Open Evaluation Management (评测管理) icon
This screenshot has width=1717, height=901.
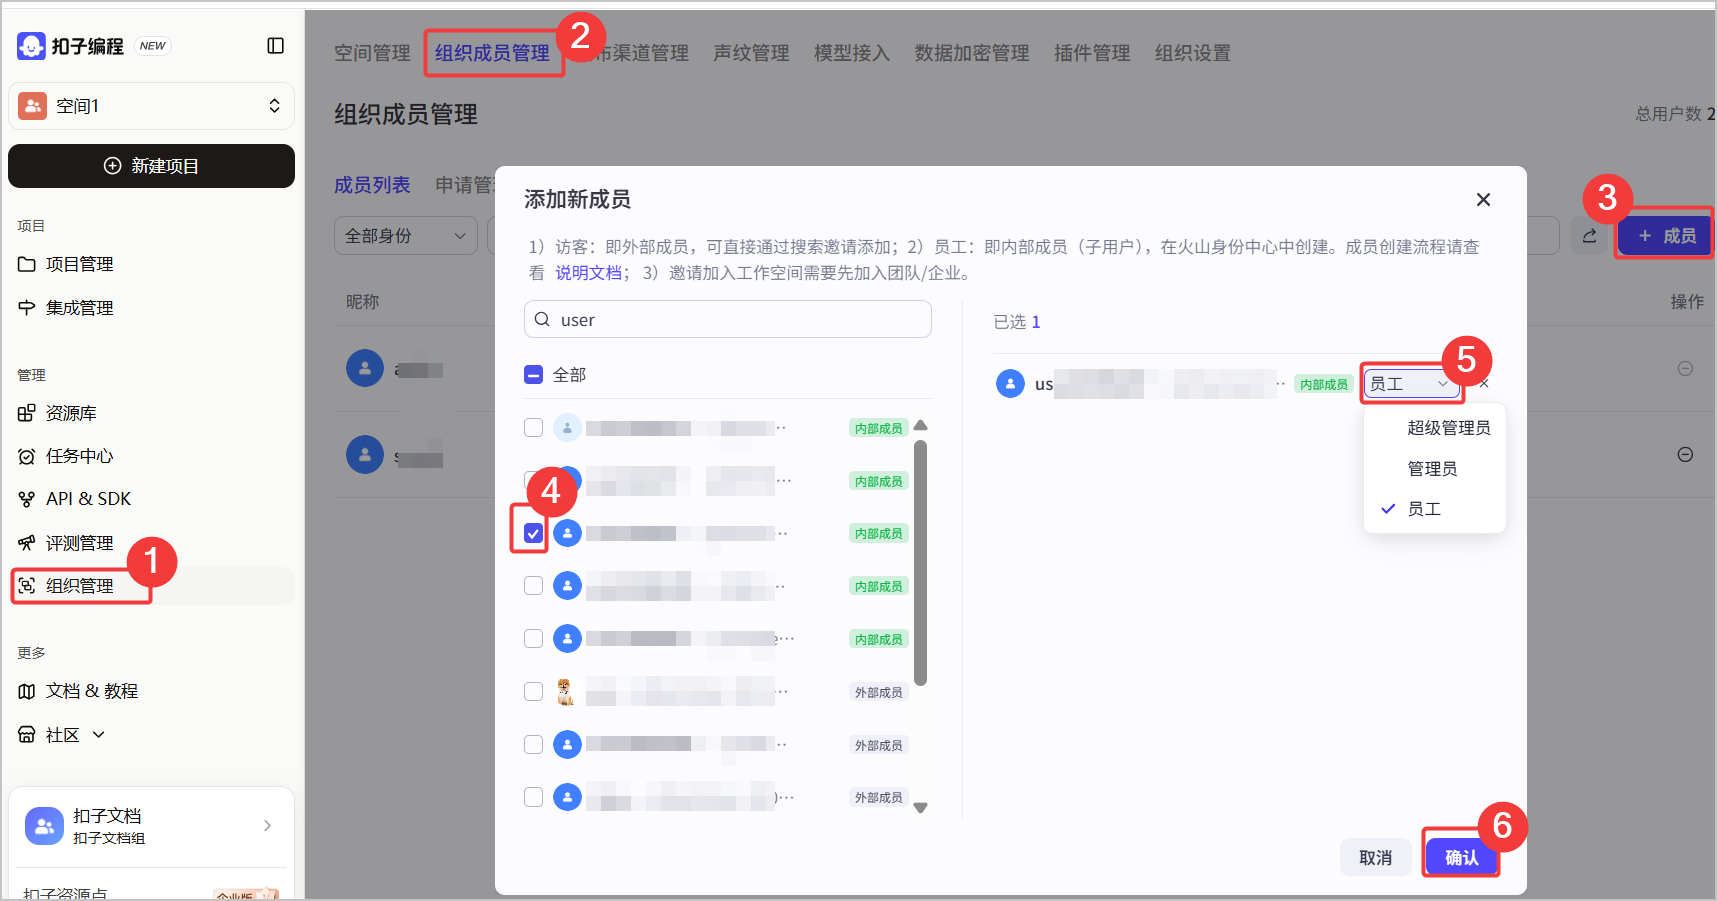(x=27, y=543)
